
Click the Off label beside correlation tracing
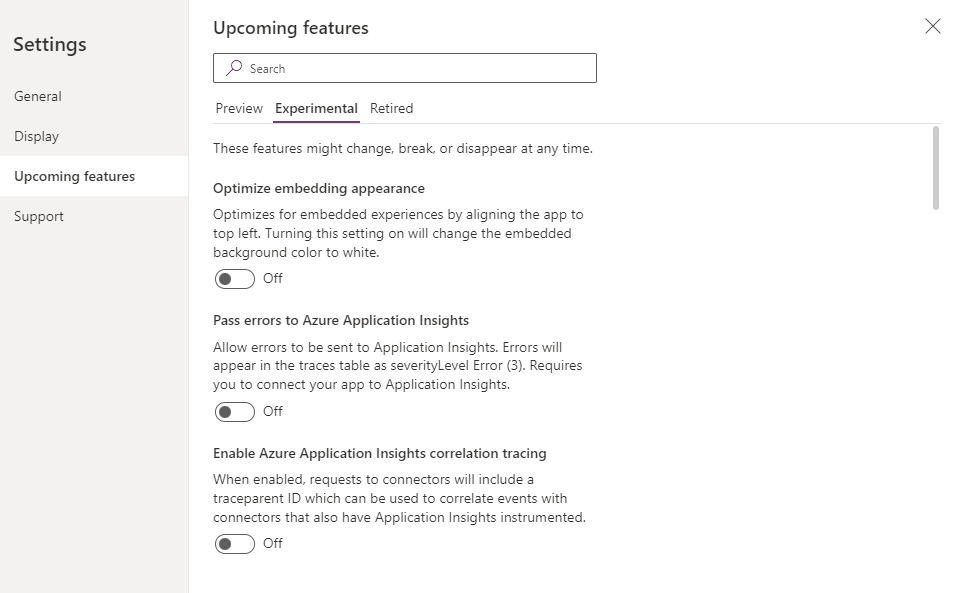point(272,543)
